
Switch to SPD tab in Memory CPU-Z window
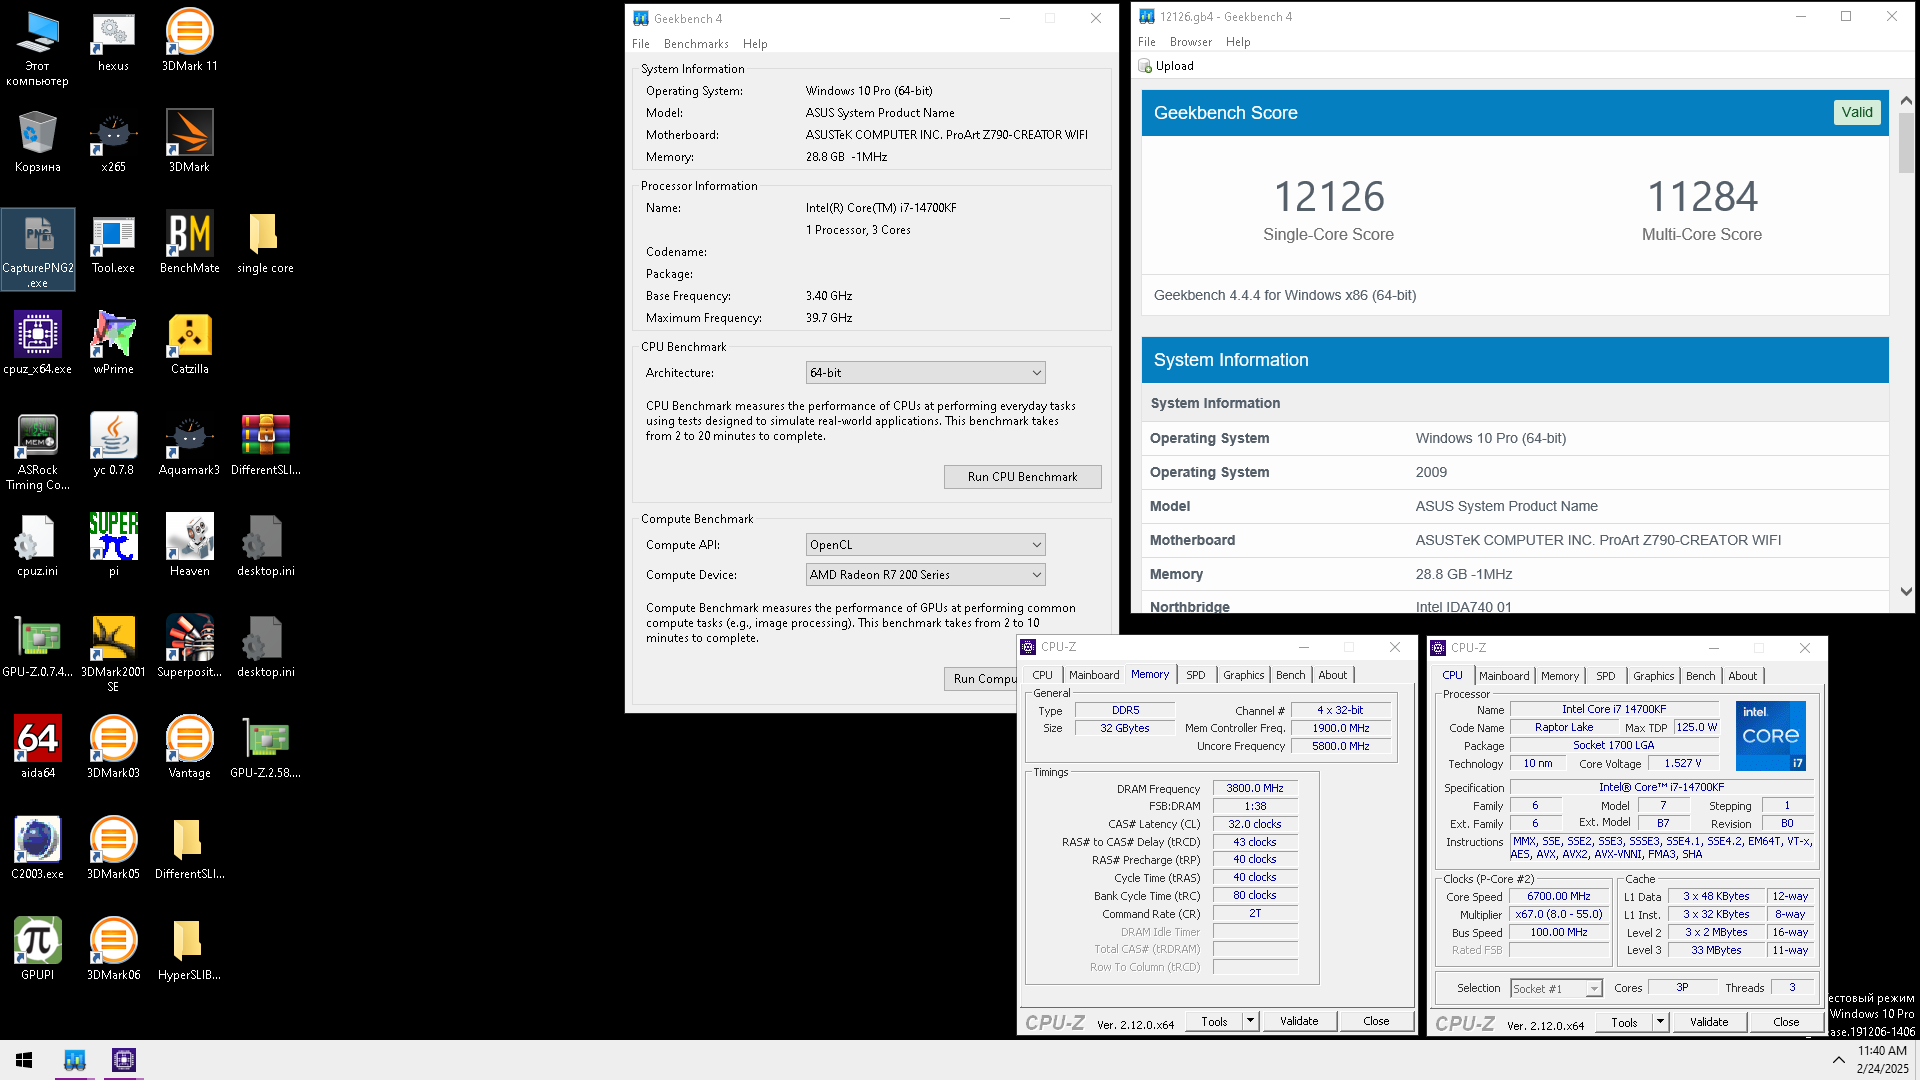(1195, 675)
